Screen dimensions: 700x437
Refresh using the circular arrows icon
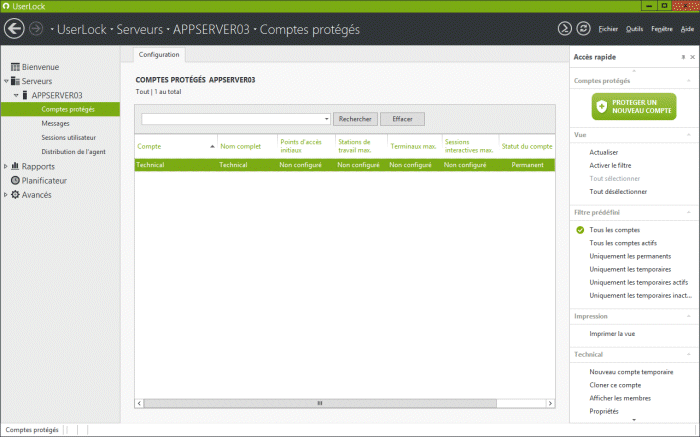583,29
